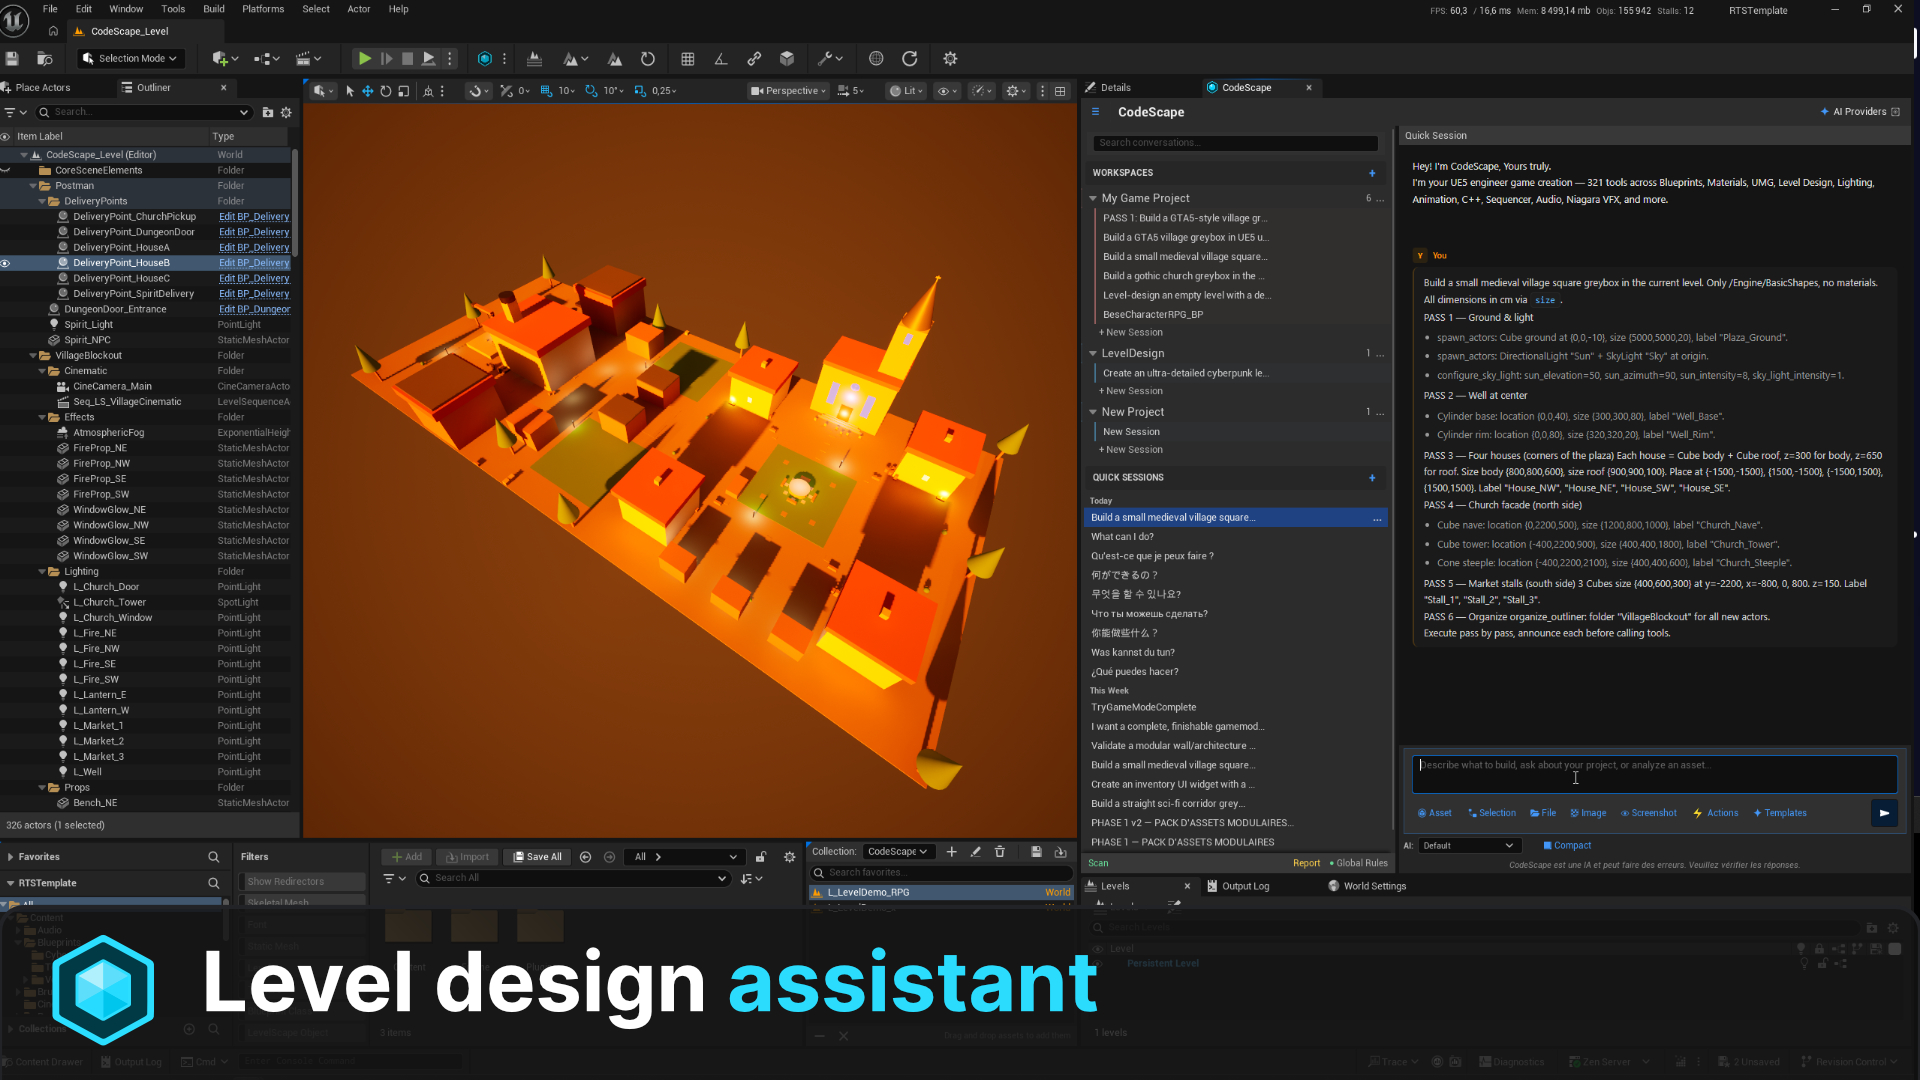Open the wrench tools dropdown in the toolbar
This screenshot has height=1080, width=1920.
coord(830,59)
